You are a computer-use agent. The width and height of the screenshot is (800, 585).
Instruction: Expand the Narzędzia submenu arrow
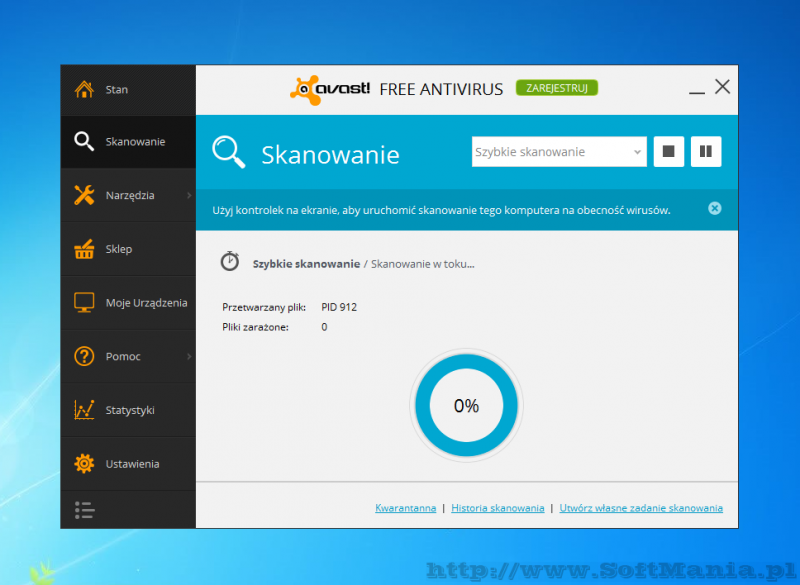pyautogui.click(x=189, y=195)
